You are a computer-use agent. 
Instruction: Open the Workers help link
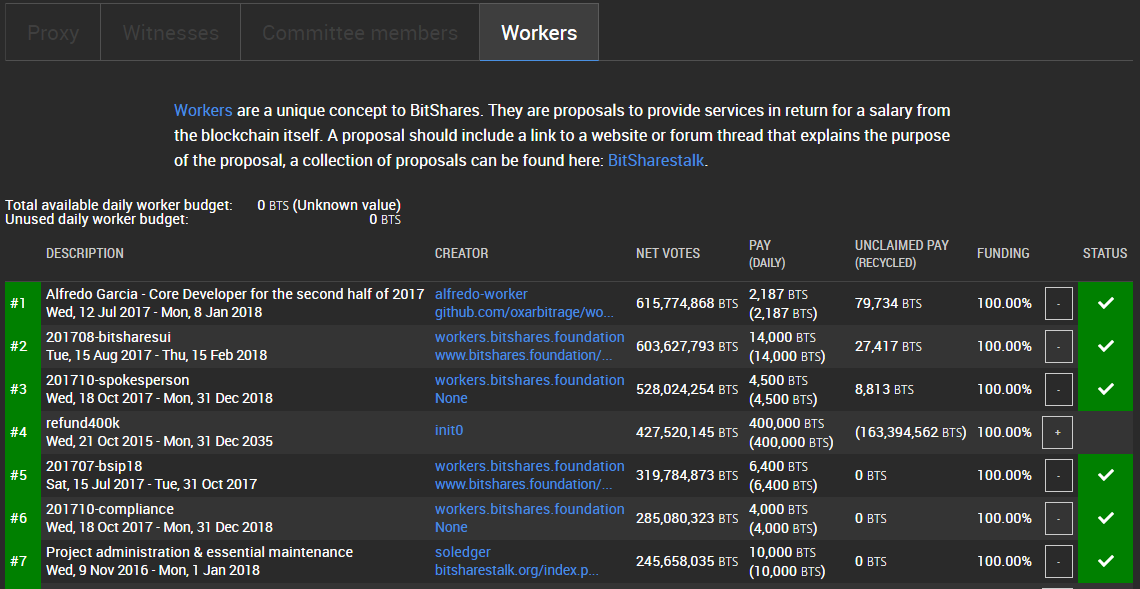coord(204,111)
